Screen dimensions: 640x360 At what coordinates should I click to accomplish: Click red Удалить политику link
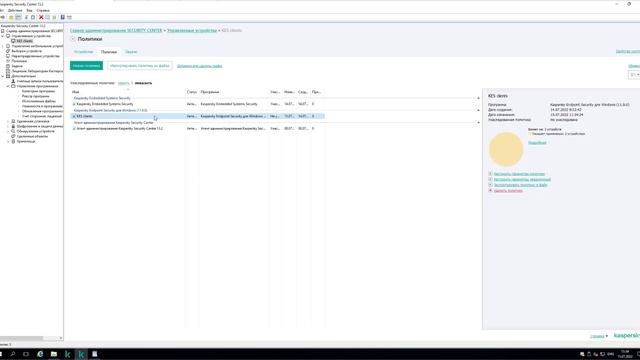point(508,191)
